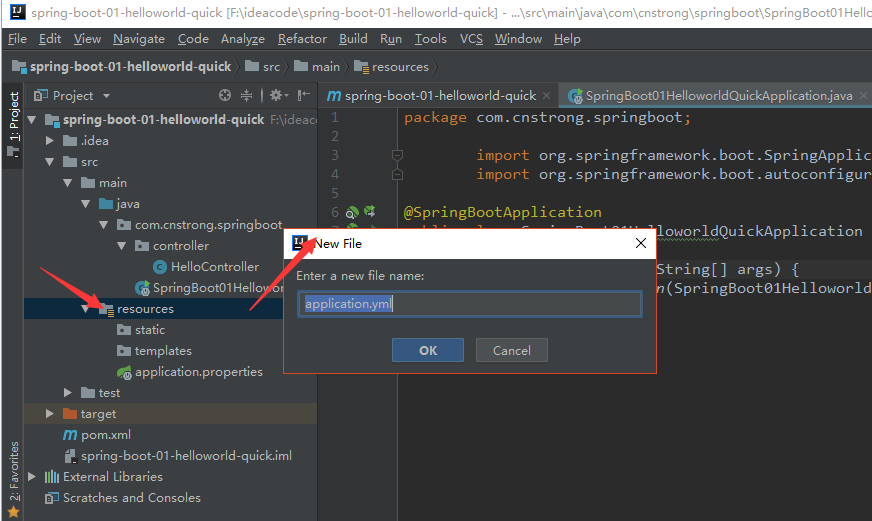Select the HelloController class icon
The height and width of the screenshot is (521, 872).
160,267
